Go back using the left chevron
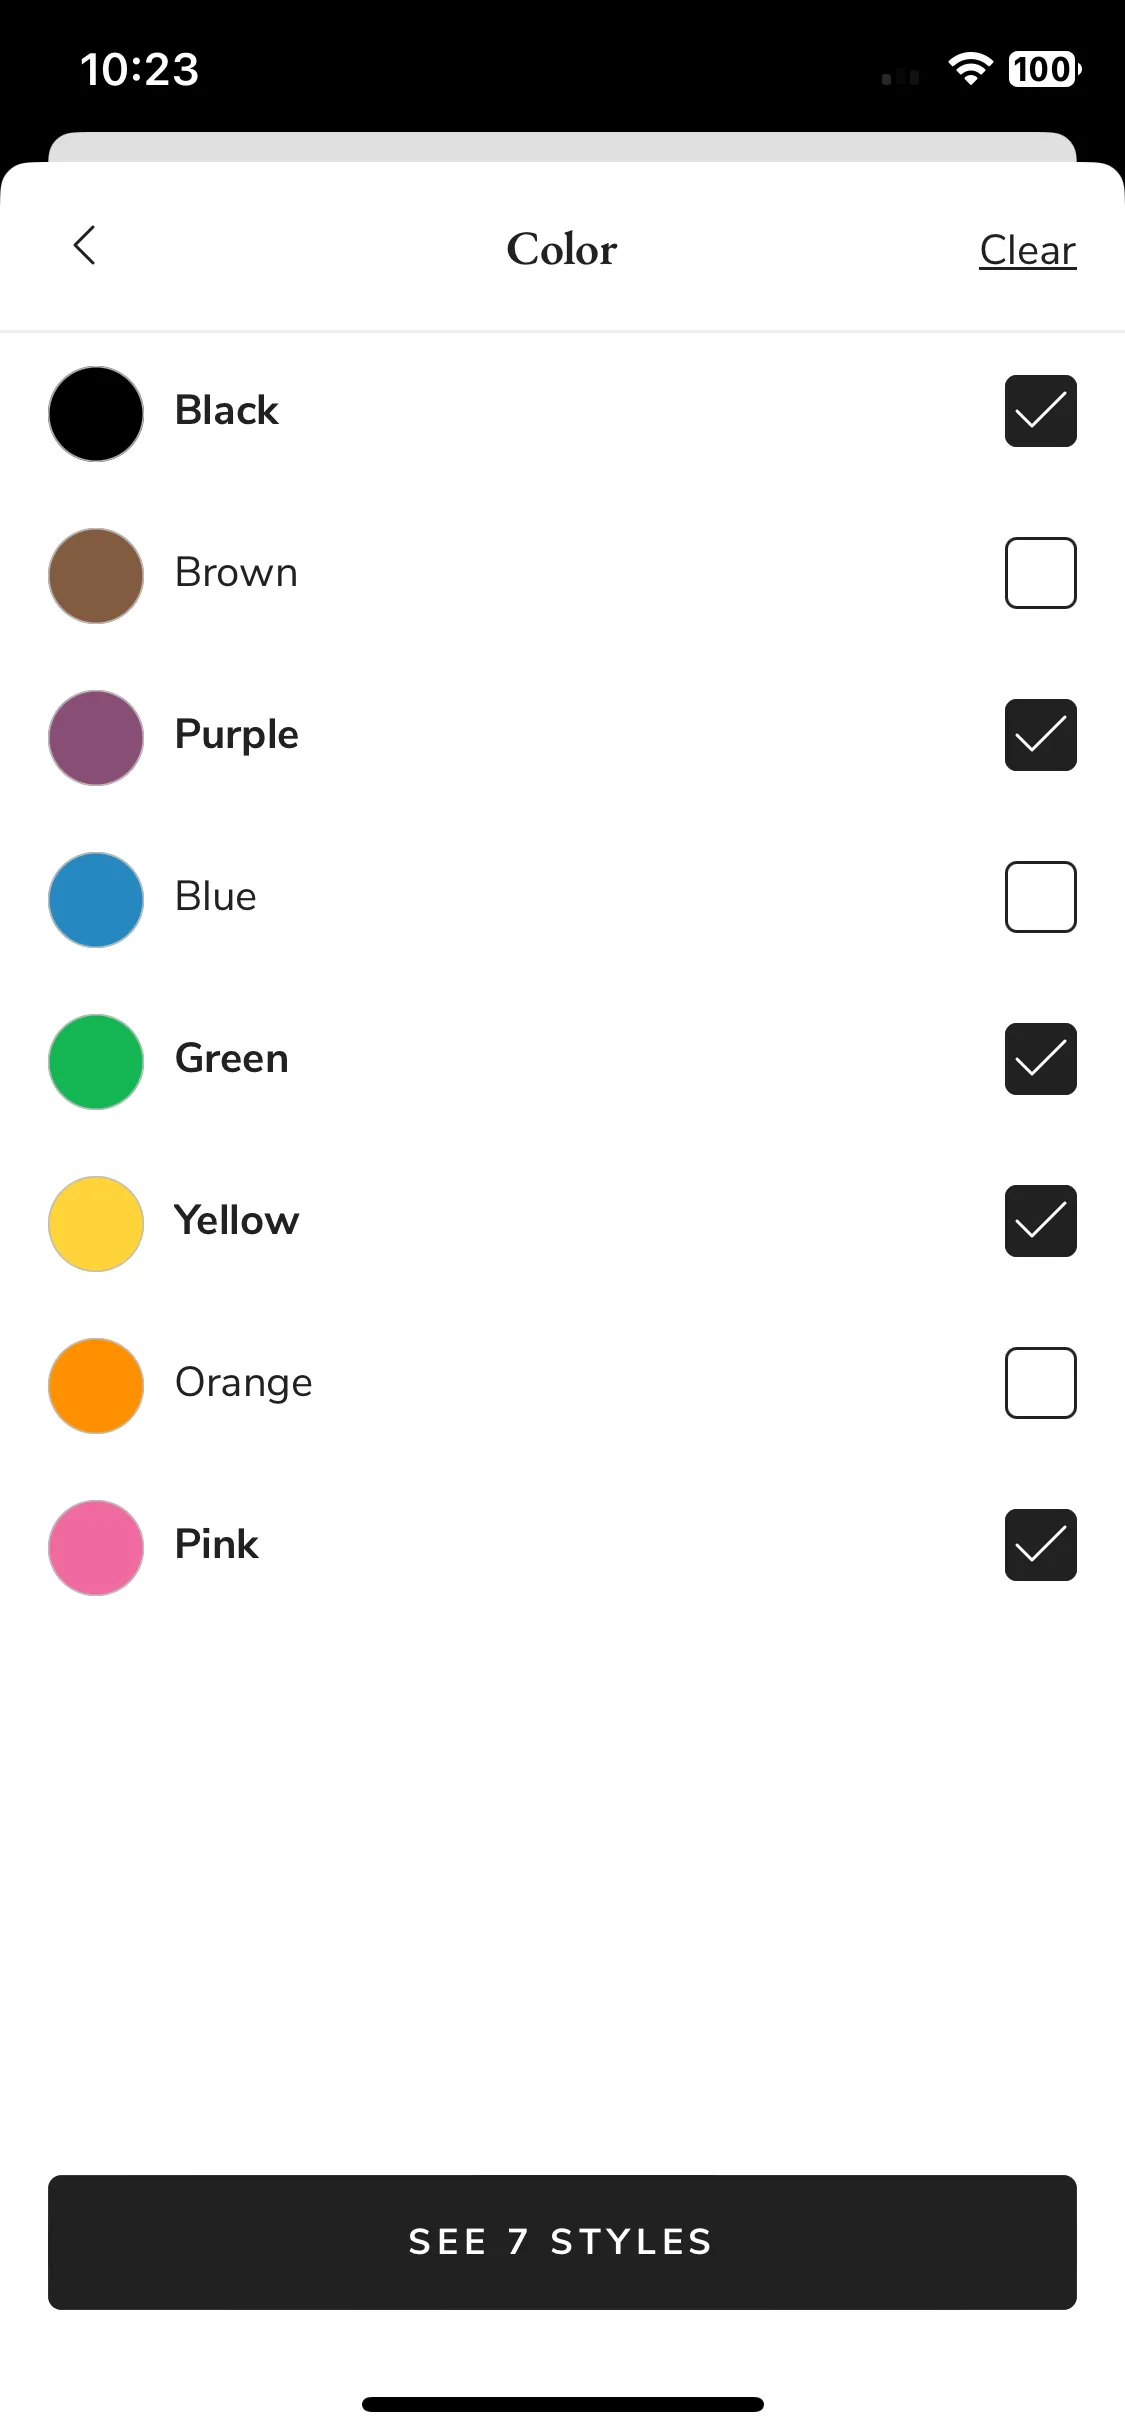 point(85,245)
